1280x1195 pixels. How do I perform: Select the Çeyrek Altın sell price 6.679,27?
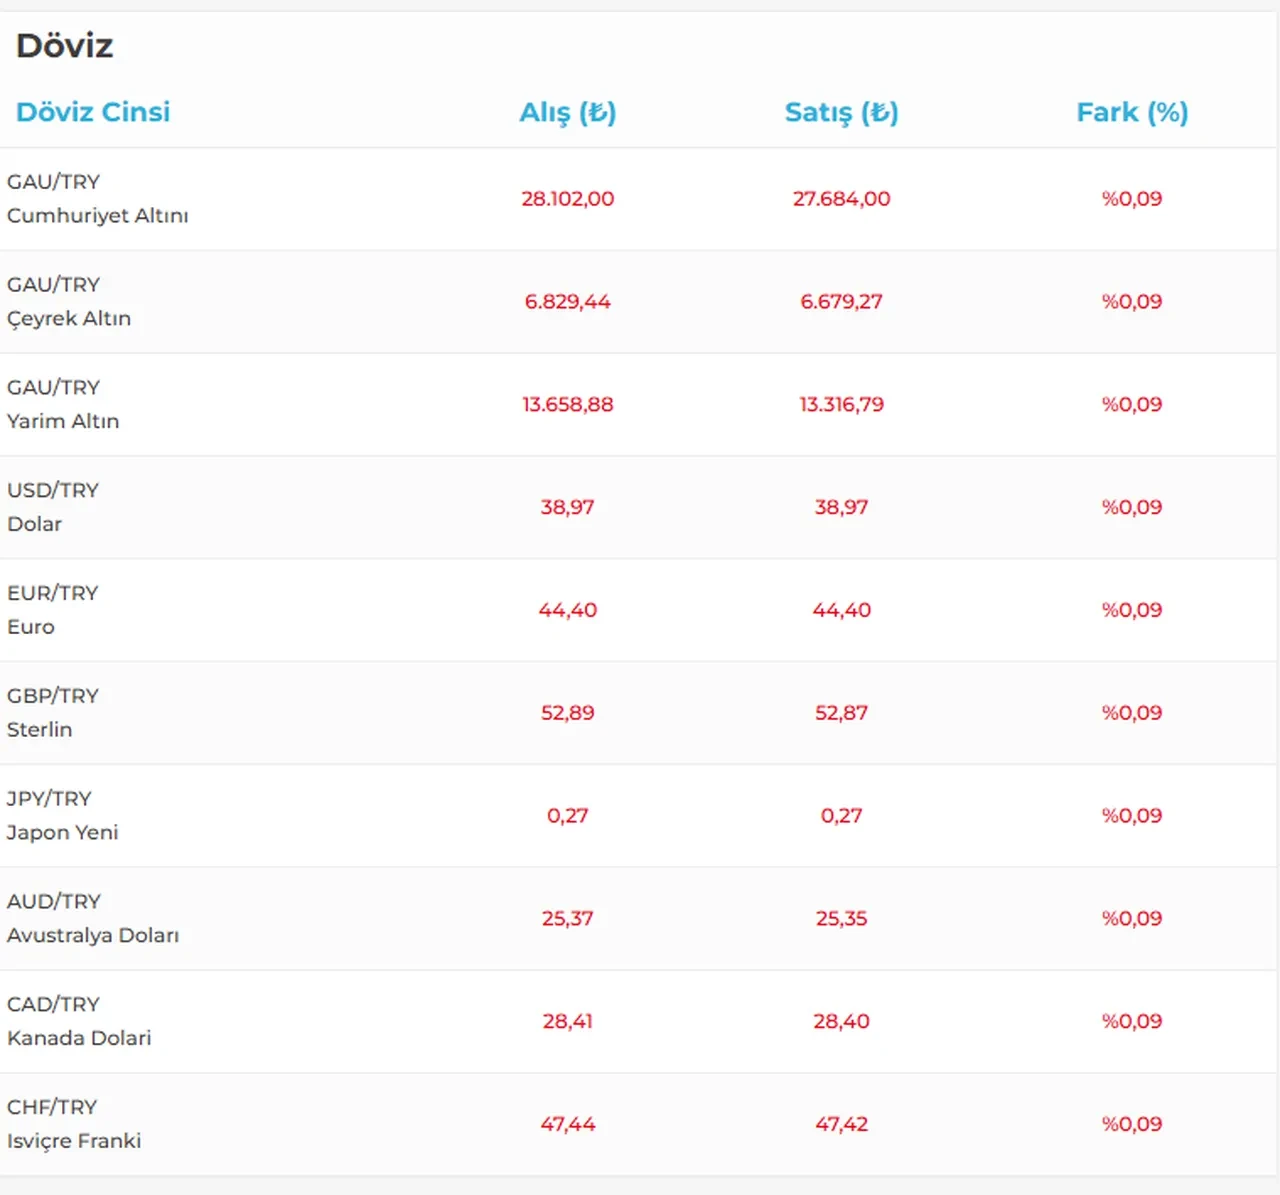(x=841, y=302)
